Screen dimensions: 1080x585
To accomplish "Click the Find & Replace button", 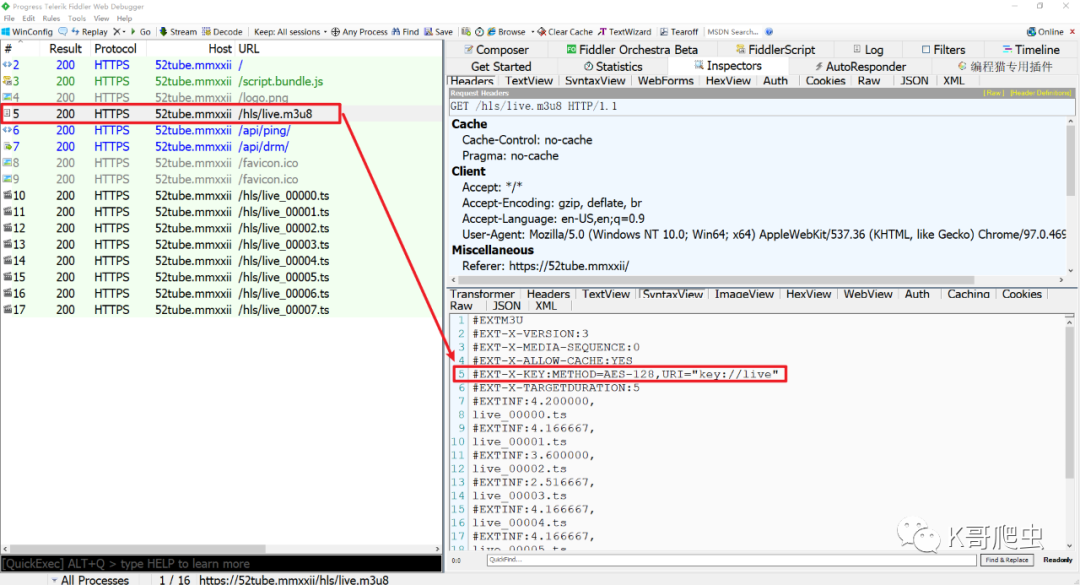I will [x=1005, y=560].
